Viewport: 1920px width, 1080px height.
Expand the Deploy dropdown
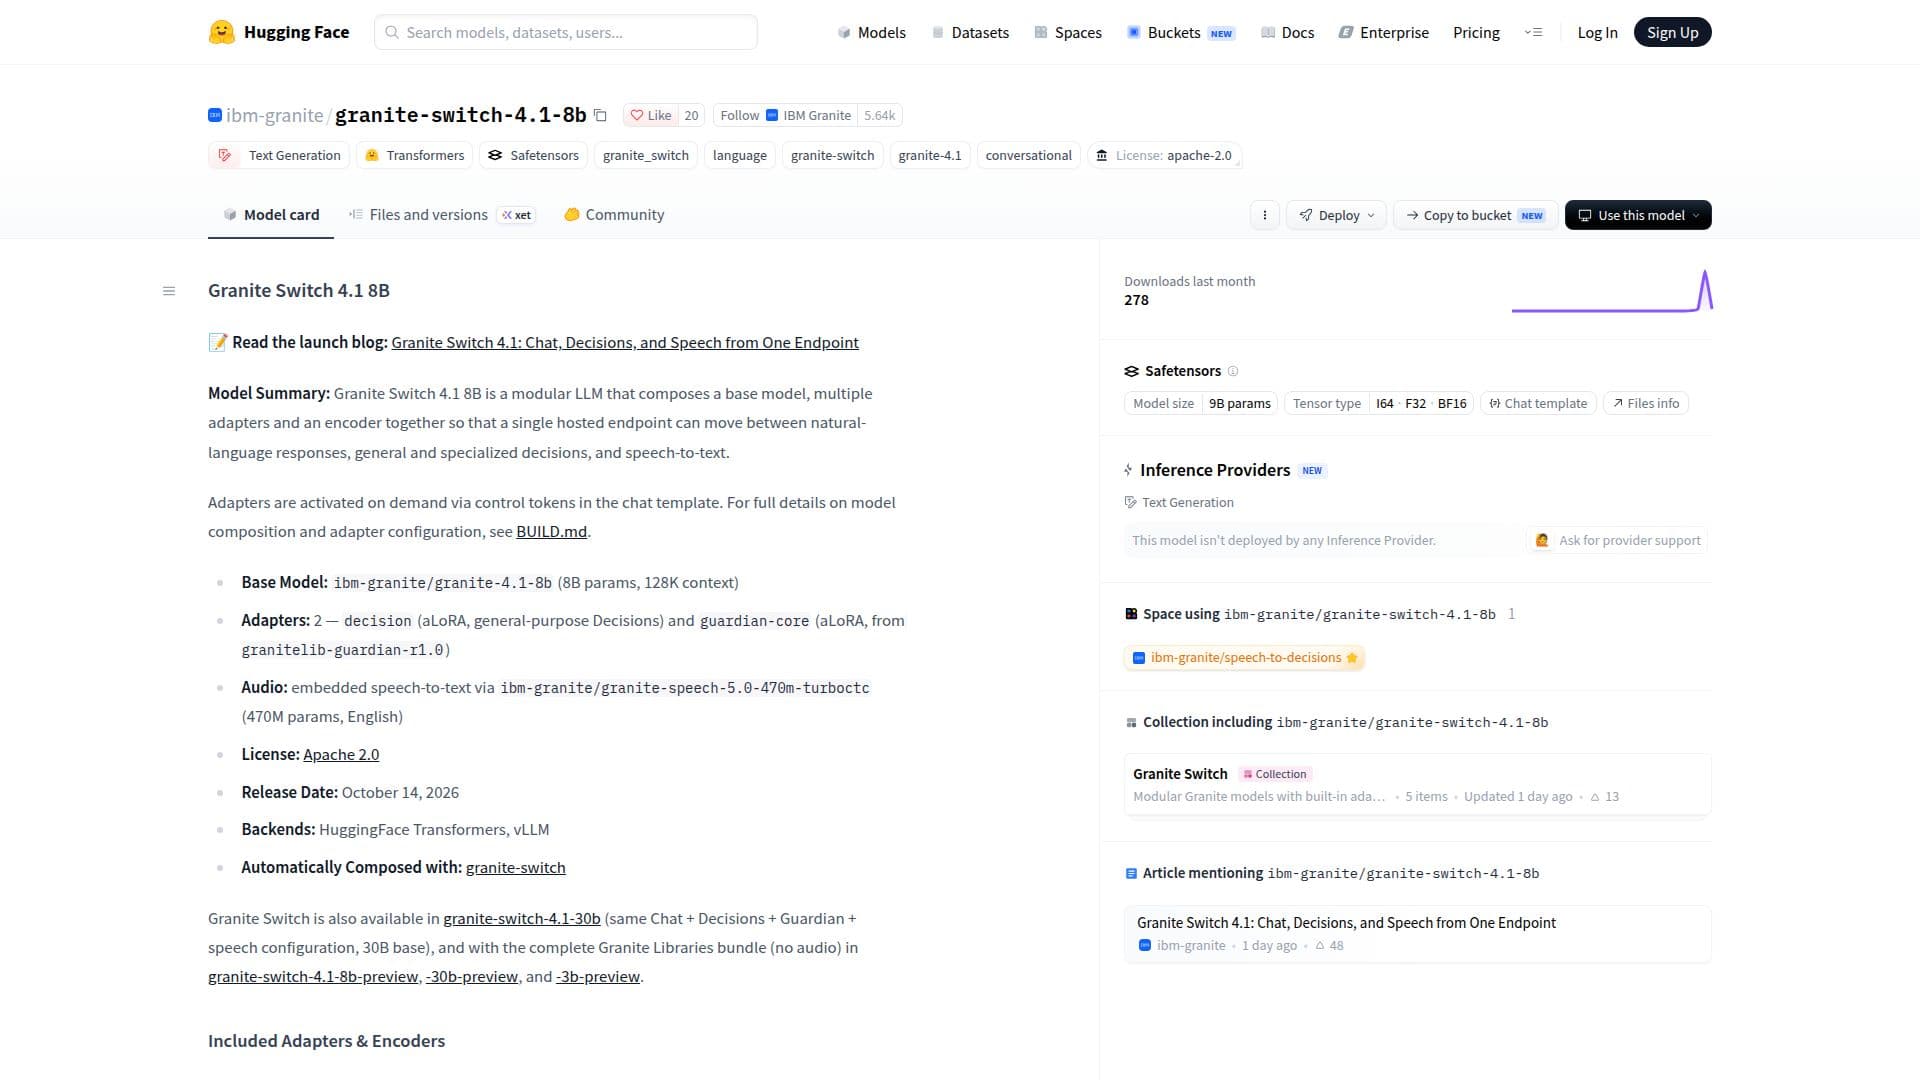pos(1336,215)
